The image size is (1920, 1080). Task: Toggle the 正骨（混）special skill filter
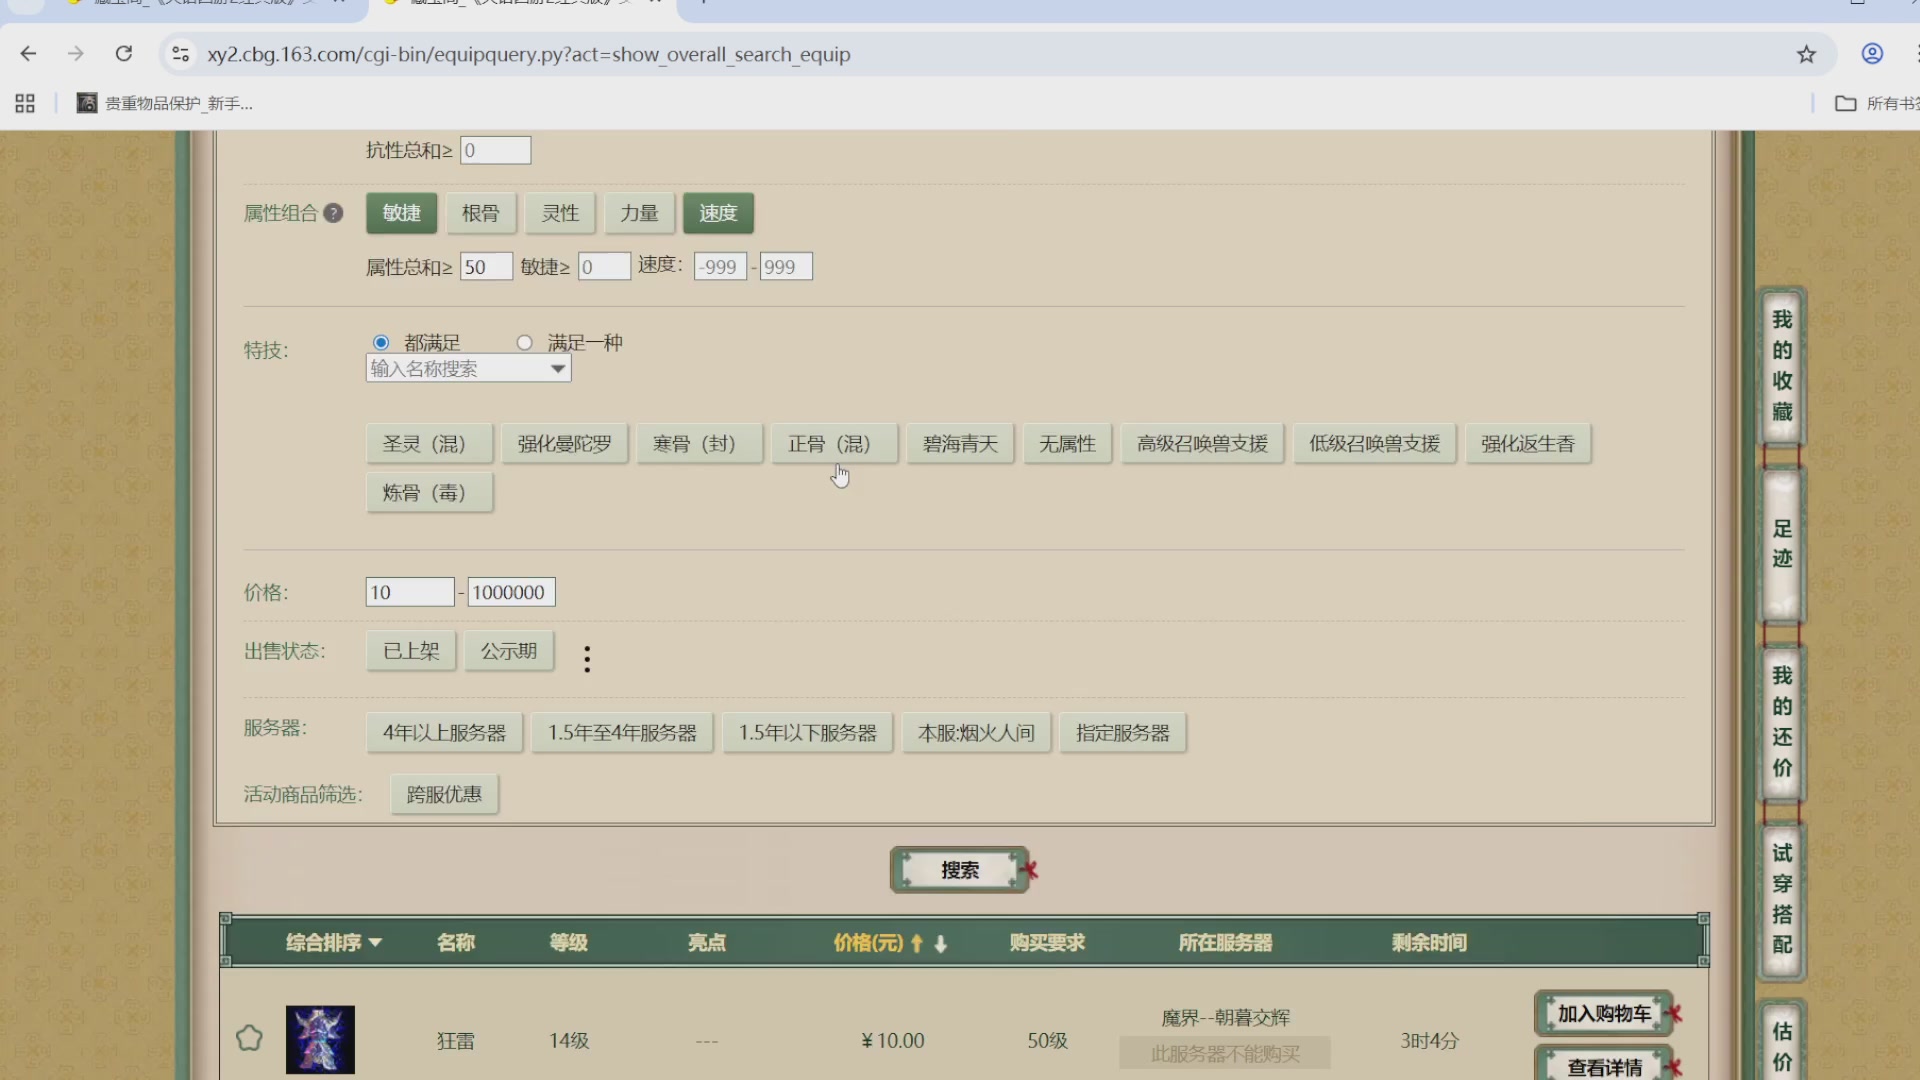point(834,443)
